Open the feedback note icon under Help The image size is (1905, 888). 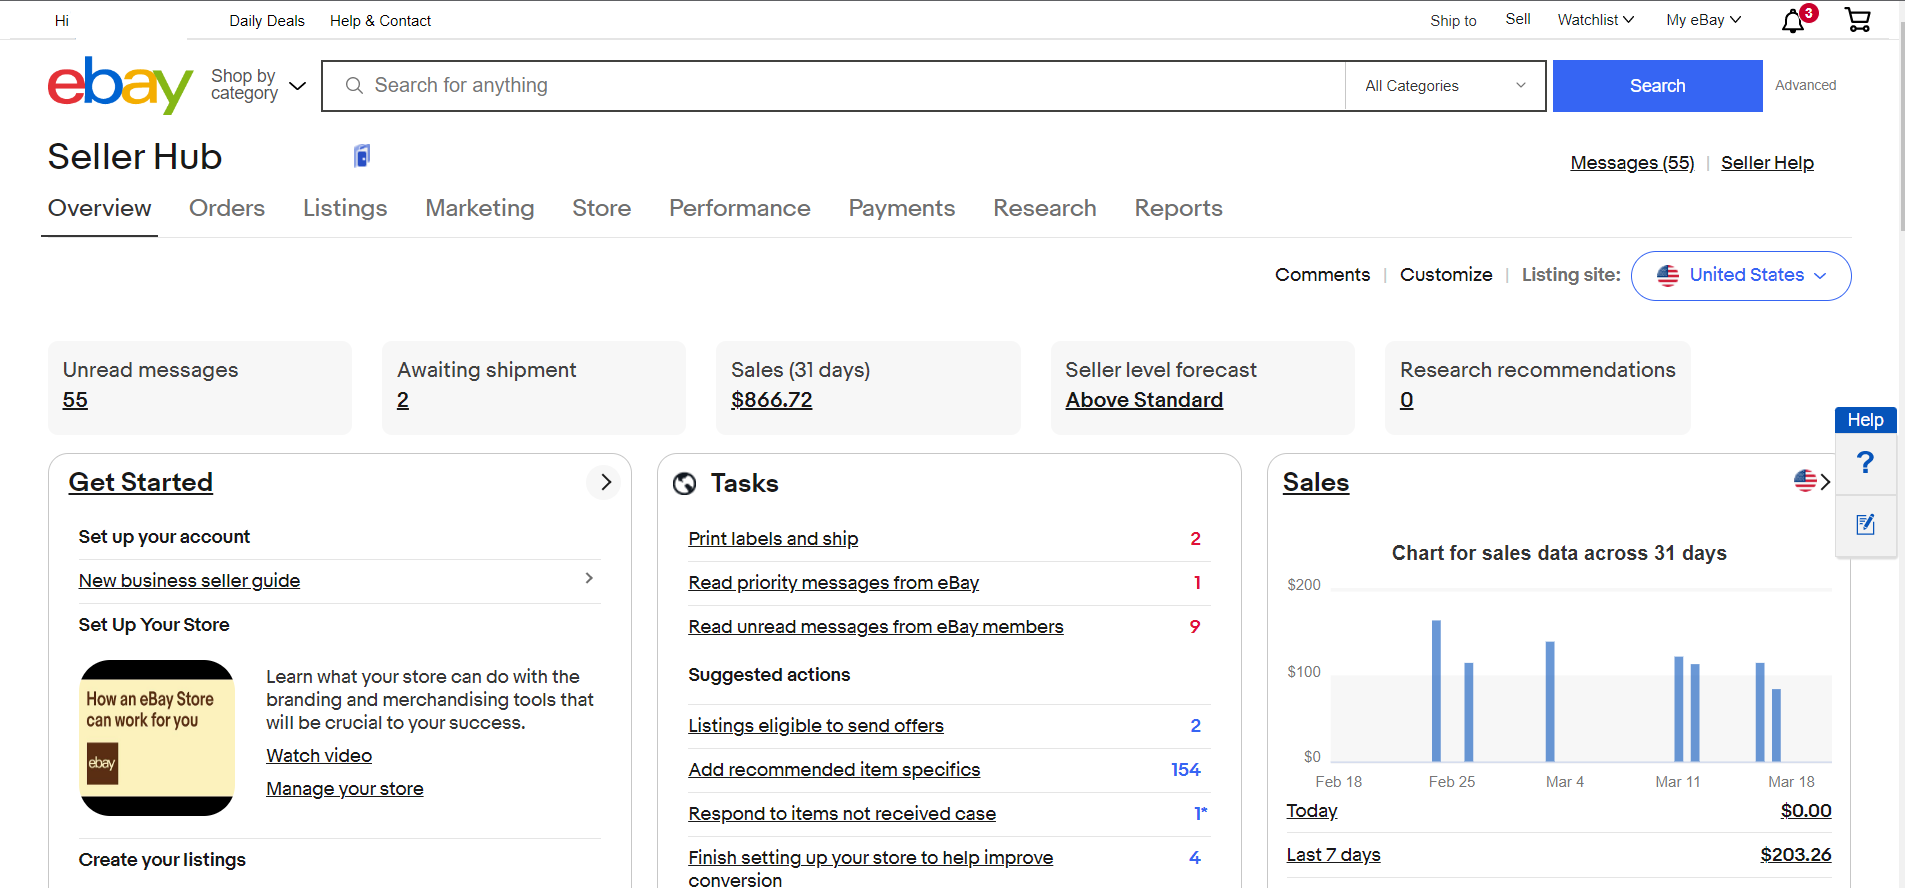pyautogui.click(x=1865, y=524)
